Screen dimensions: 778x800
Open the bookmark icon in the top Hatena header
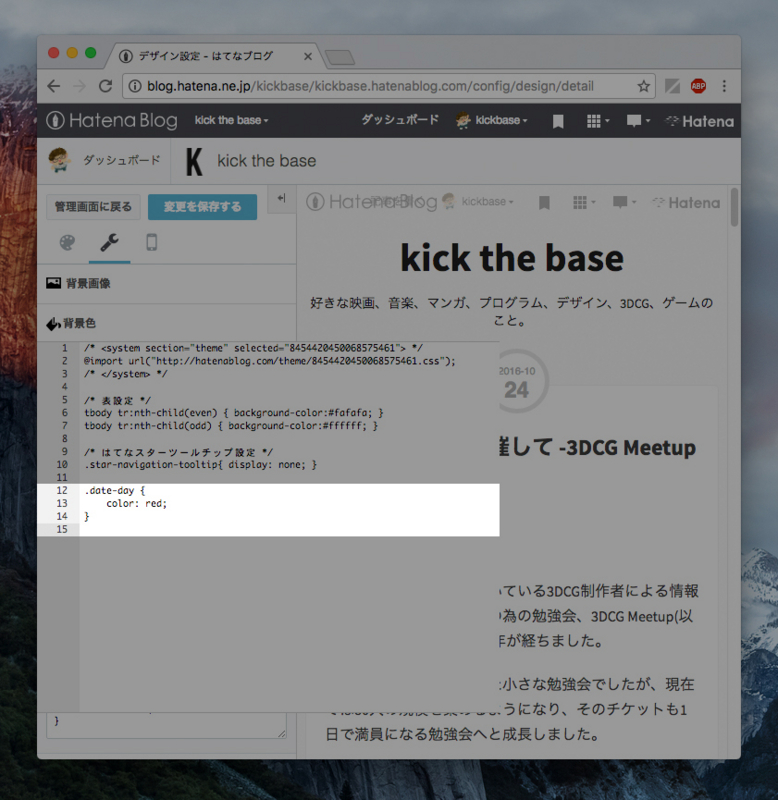coord(558,121)
